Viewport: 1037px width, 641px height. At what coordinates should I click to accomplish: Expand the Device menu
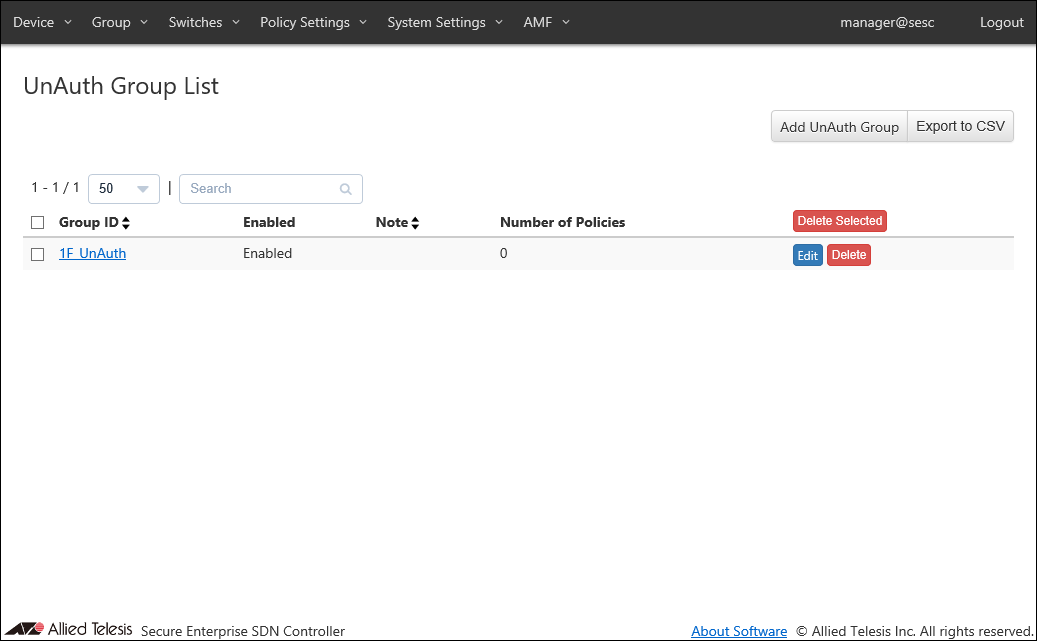[x=42, y=22]
